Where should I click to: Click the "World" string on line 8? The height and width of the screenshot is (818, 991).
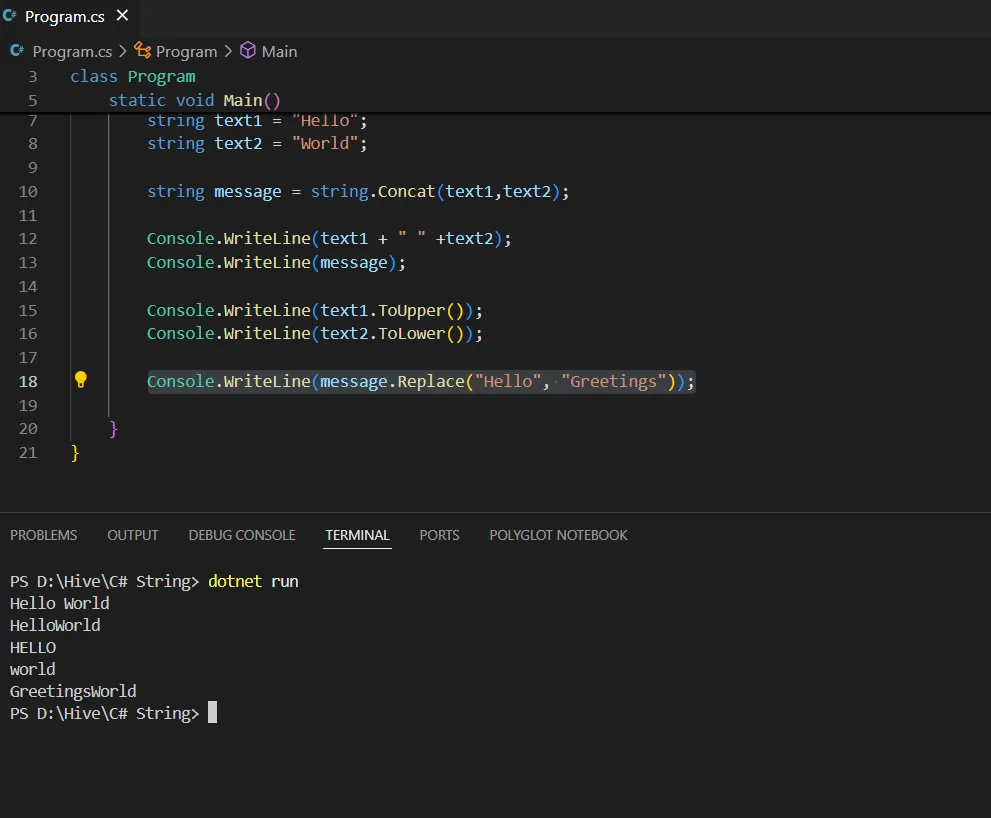(x=325, y=143)
